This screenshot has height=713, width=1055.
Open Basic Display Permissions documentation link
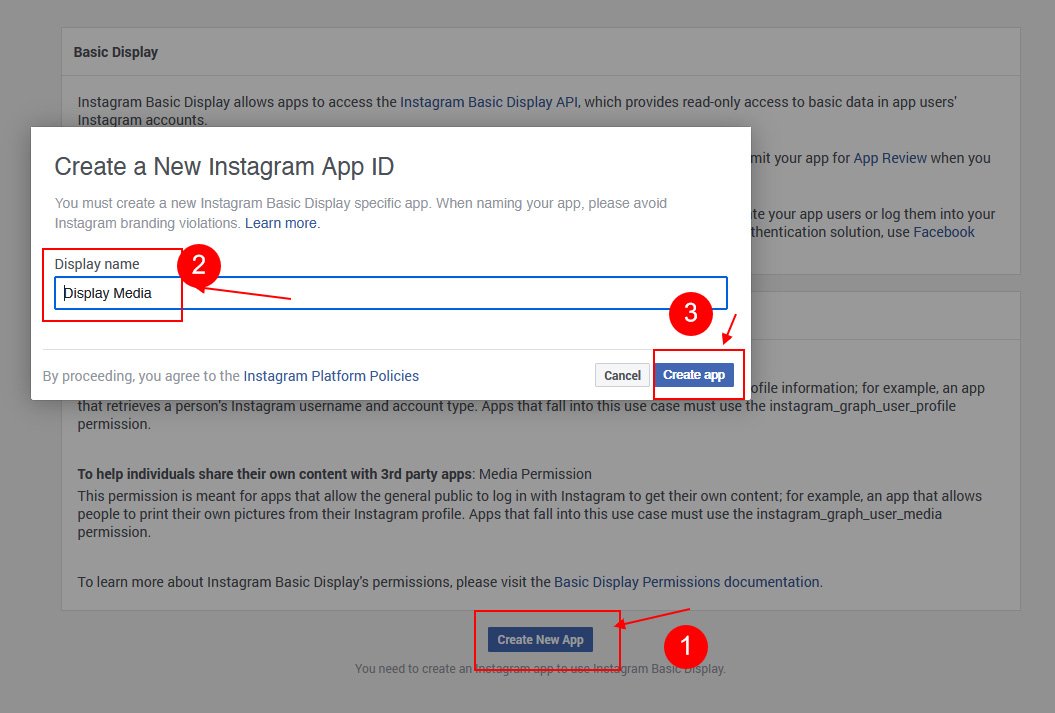[686, 581]
